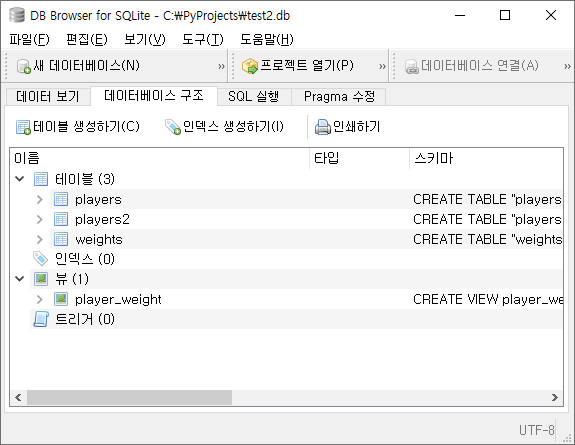This screenshot has height=445, width=575.
Task: Click the 새 데이터베이스(N) button label
Action: [x=87, y=66]
